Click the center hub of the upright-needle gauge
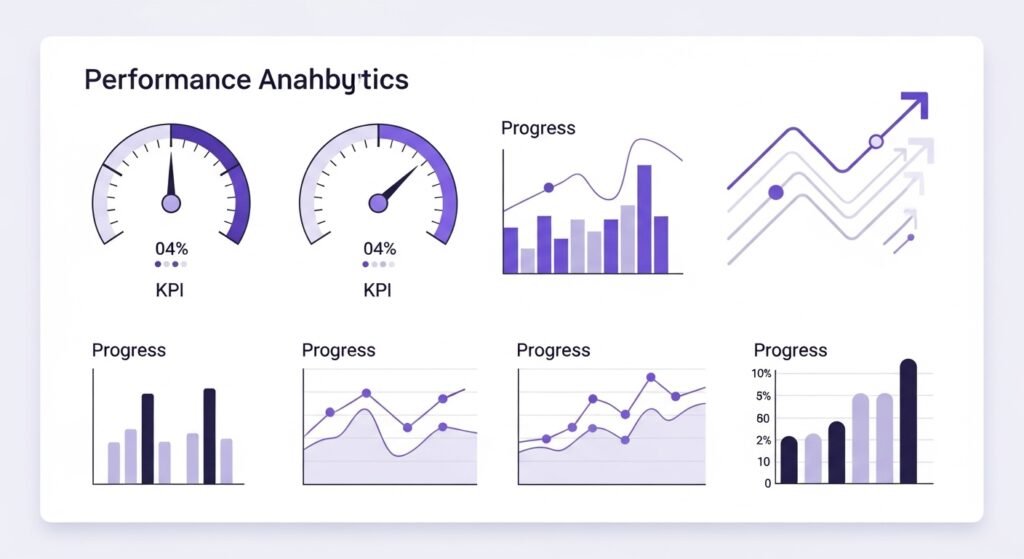Screen dimensions: 1024x559 [171, 203]
